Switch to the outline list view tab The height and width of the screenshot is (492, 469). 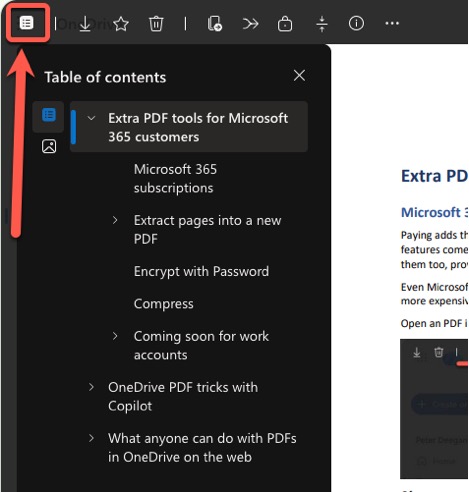pos(49,115)
